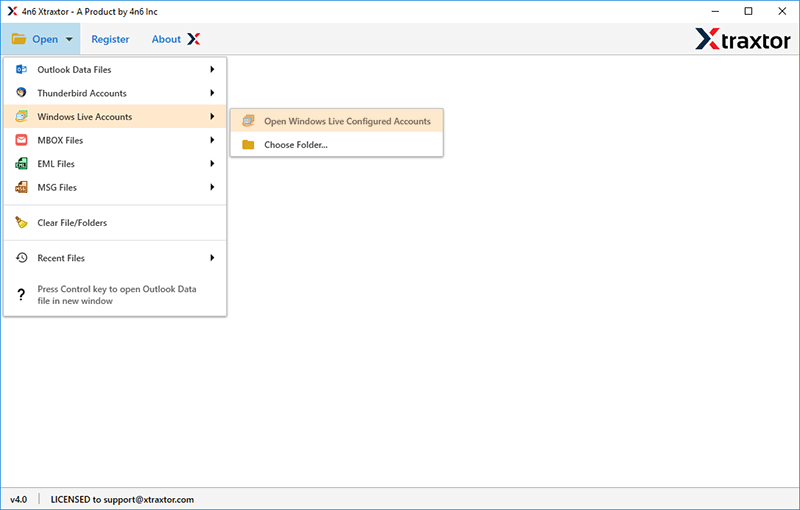Click the X logo next to About
Viewport: 800px width, 510px height.
pos(193,39)
